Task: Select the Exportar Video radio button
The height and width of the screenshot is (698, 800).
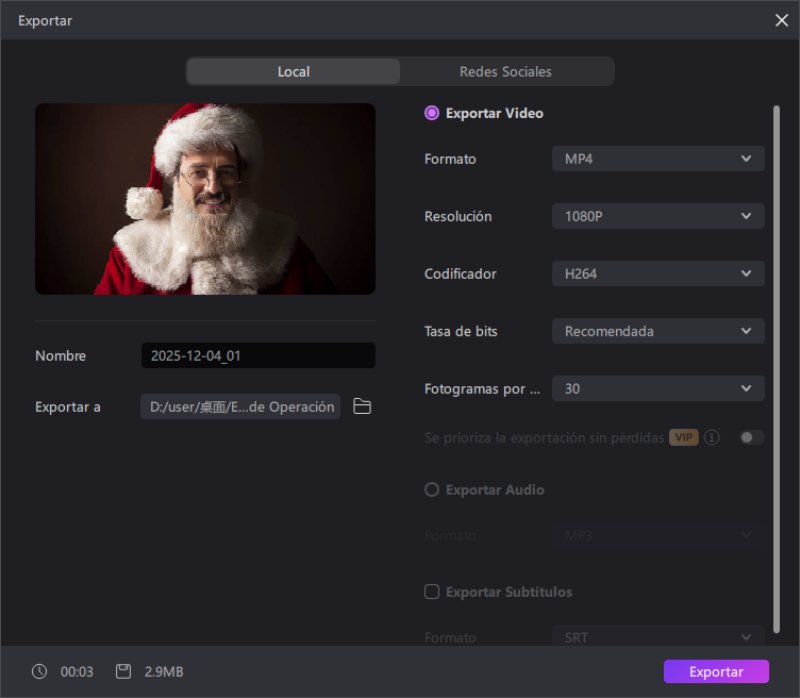Action: tap(431, 113)
